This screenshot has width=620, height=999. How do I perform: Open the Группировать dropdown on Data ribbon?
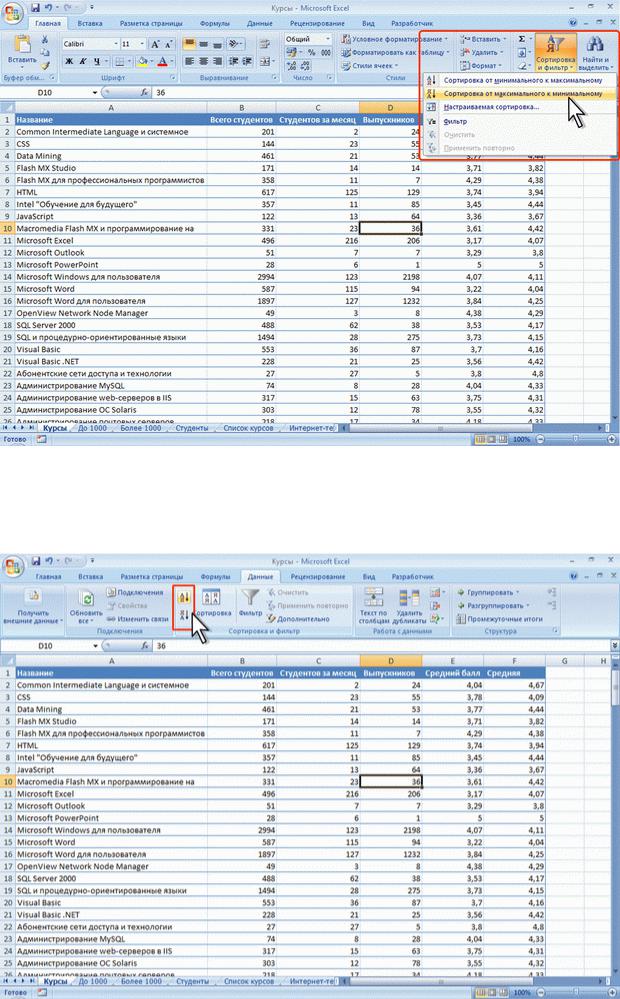[489, 592]
